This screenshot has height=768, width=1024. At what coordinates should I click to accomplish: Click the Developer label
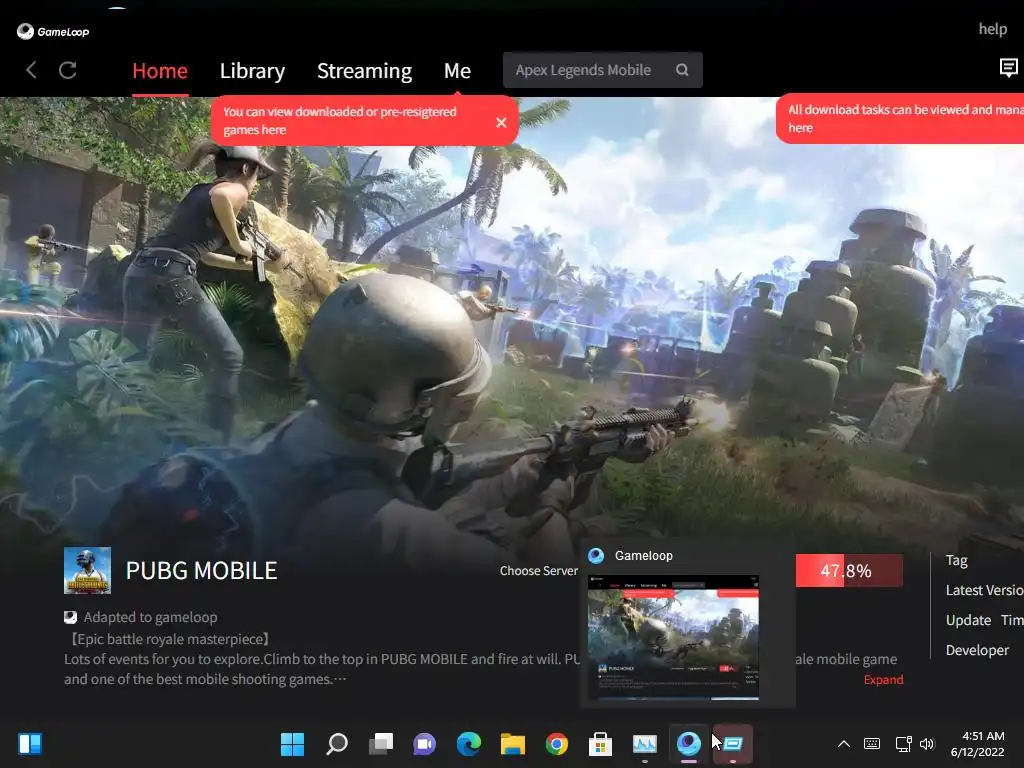977,650
